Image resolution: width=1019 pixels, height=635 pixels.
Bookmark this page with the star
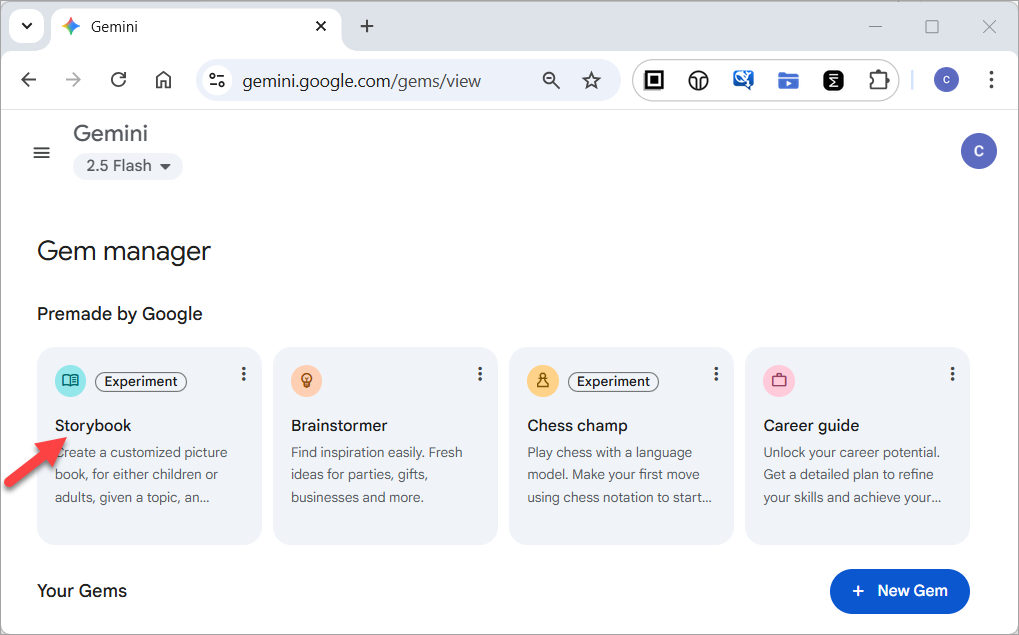click(591, 81)
